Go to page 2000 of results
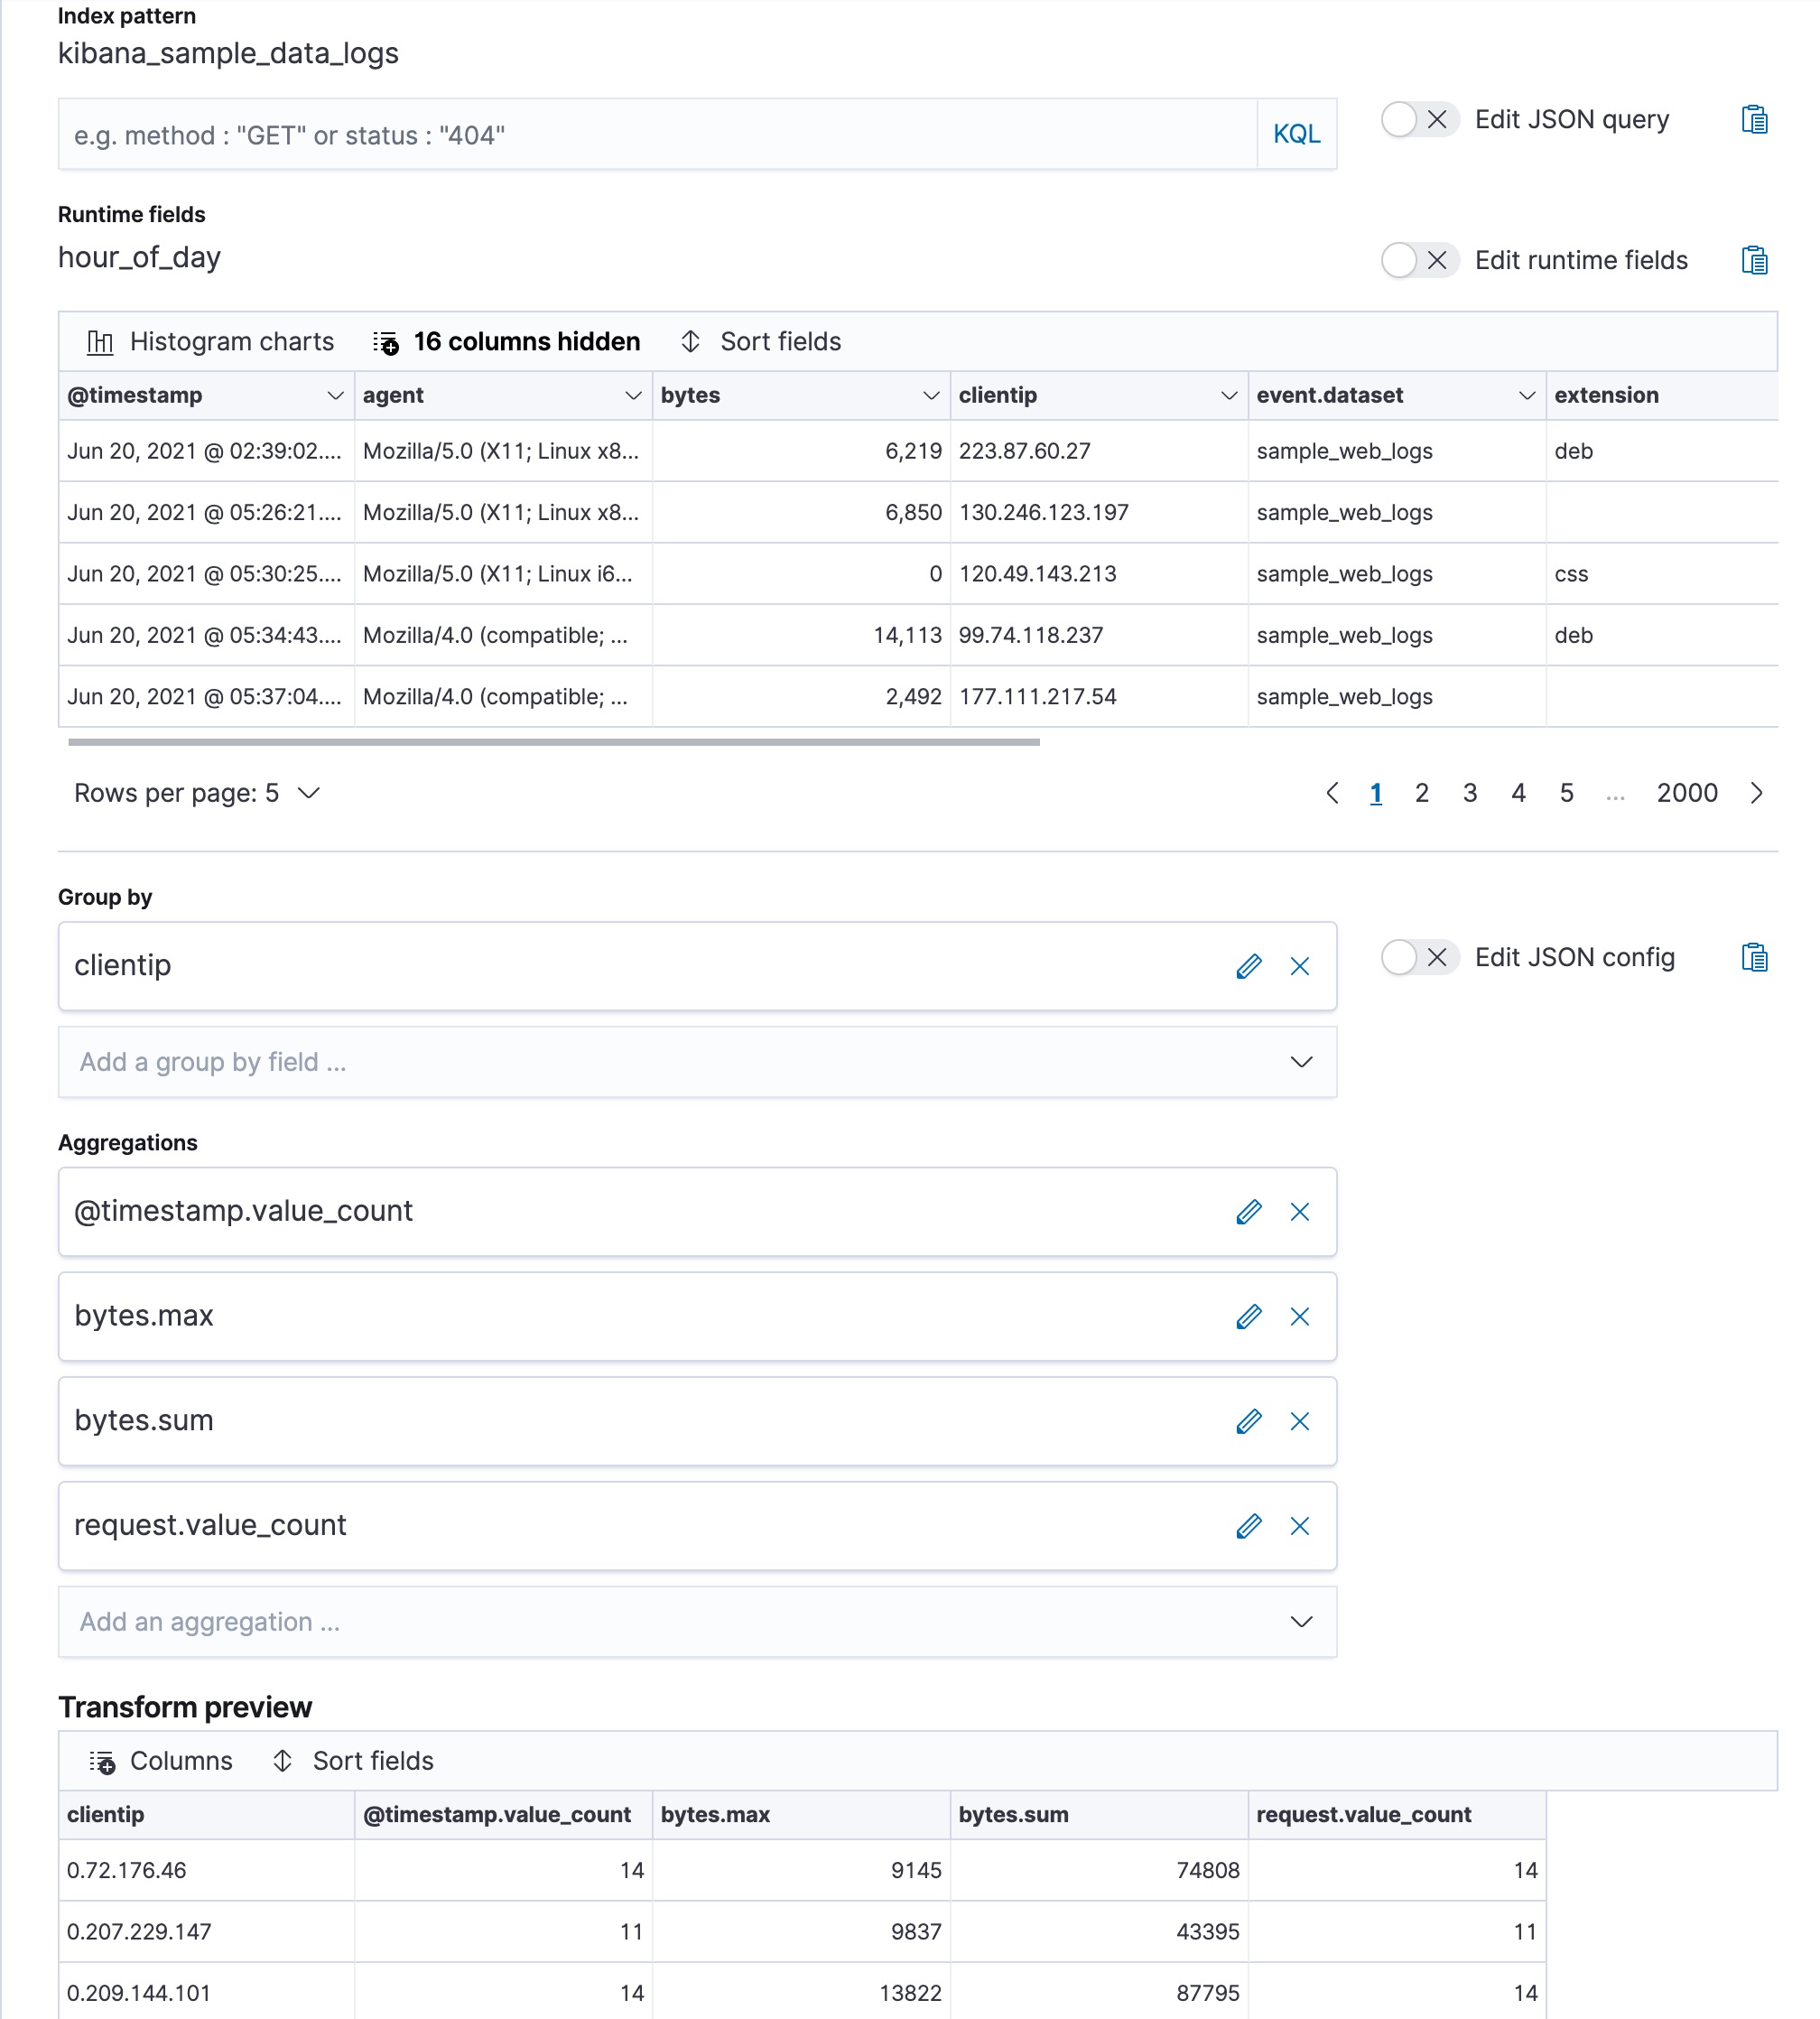This screenshot has width=1820, height=2019. pos(1687,793)
